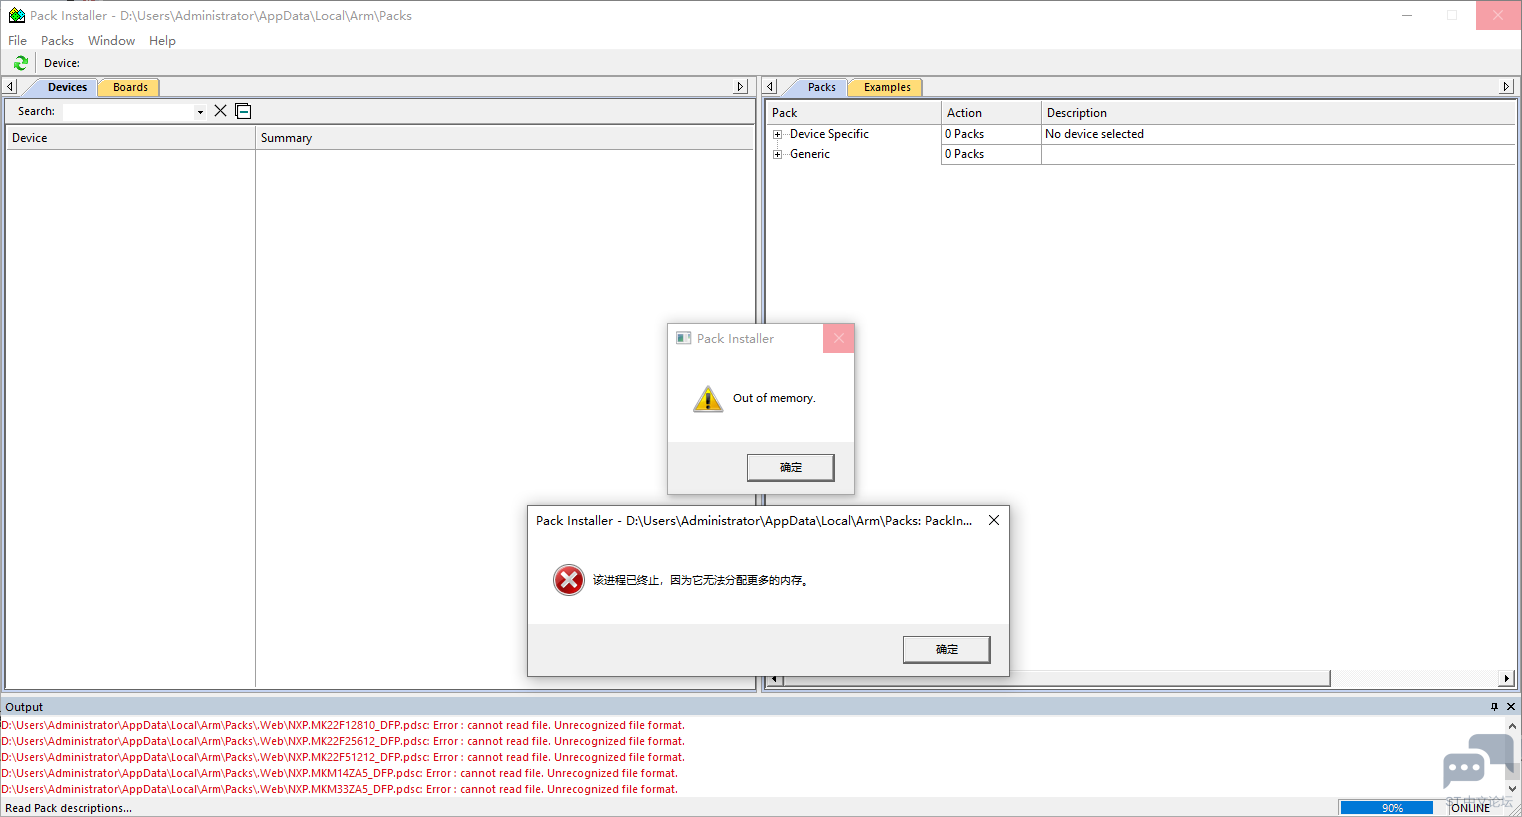Click the NXP.MK22F12810_DFP.pdsc error line
This screenshot has height=817, width=1522.
click(x=343, y=726)
